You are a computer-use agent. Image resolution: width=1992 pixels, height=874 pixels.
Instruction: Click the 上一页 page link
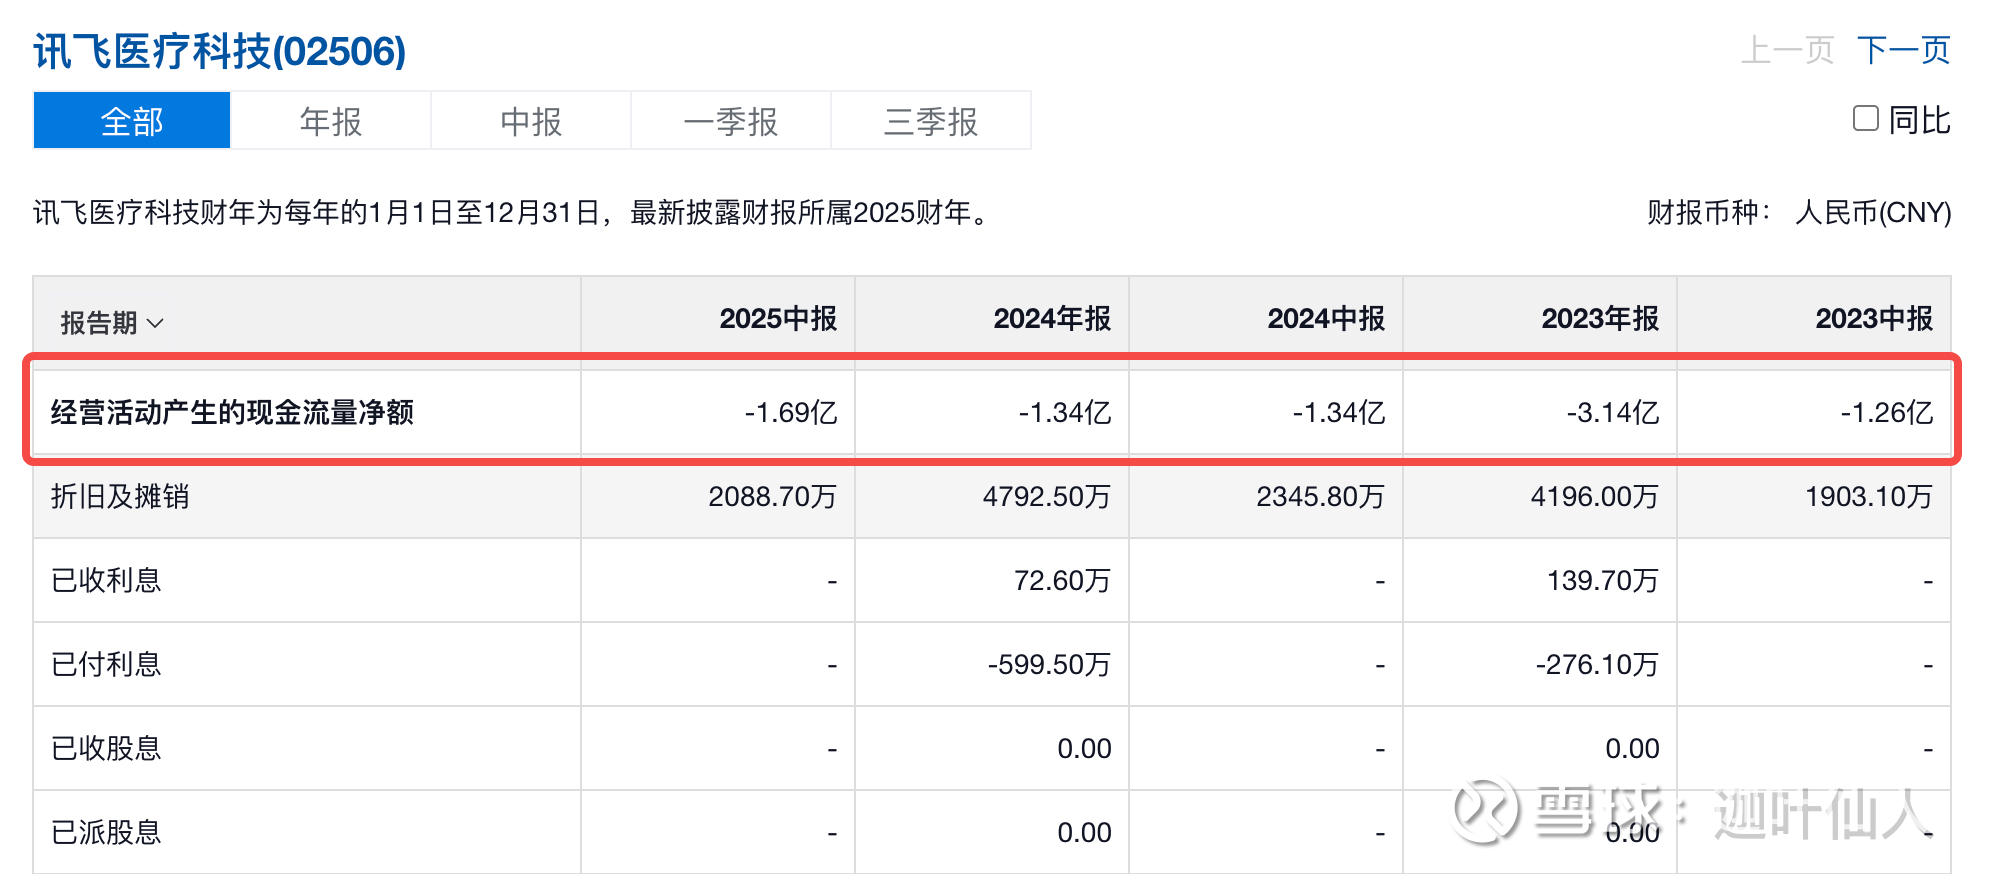[1787, 50]
